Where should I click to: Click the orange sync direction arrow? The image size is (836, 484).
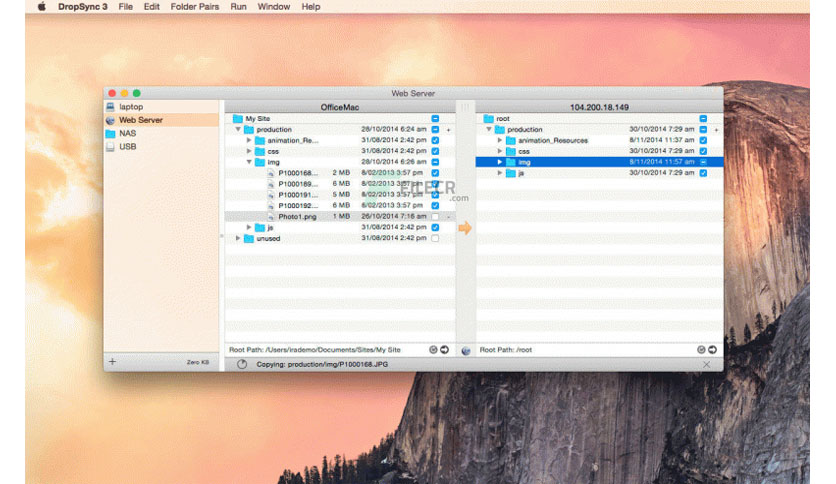pos(465,228)
